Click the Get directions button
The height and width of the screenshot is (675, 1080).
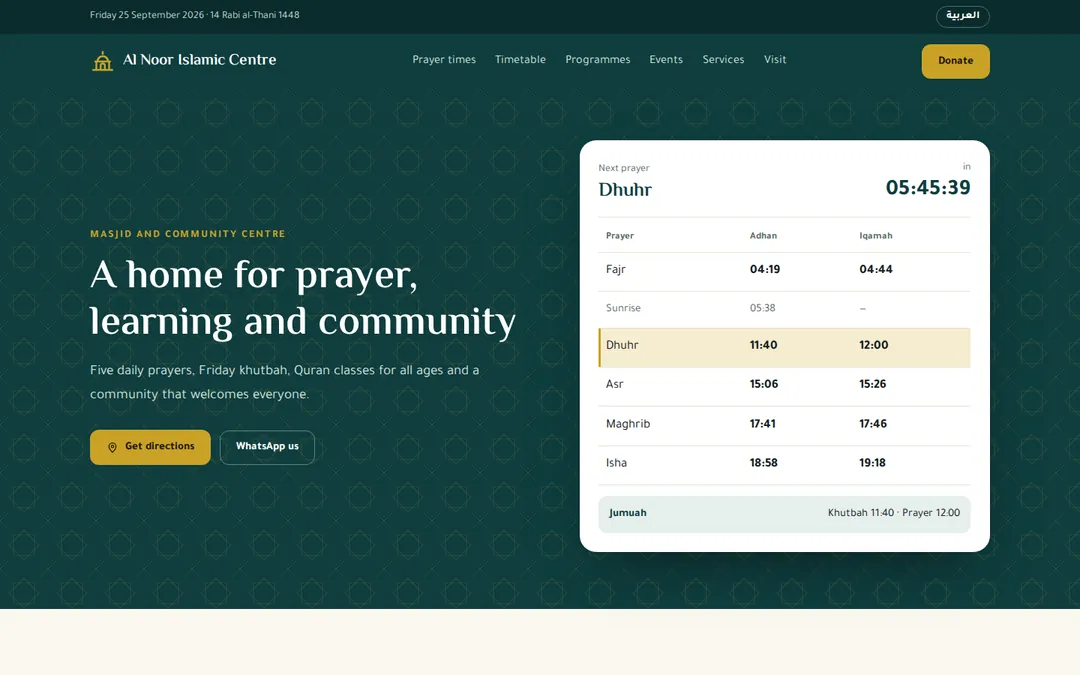150,447
